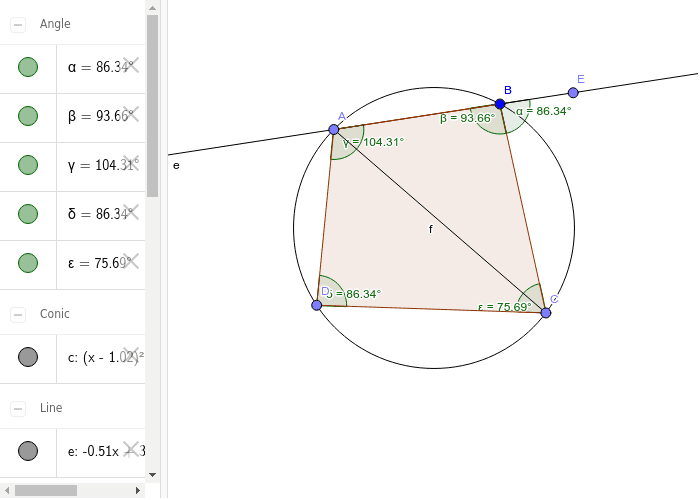Select the conic c equation text
Screen dimensions: 700x500
click(x=106, y=358)
